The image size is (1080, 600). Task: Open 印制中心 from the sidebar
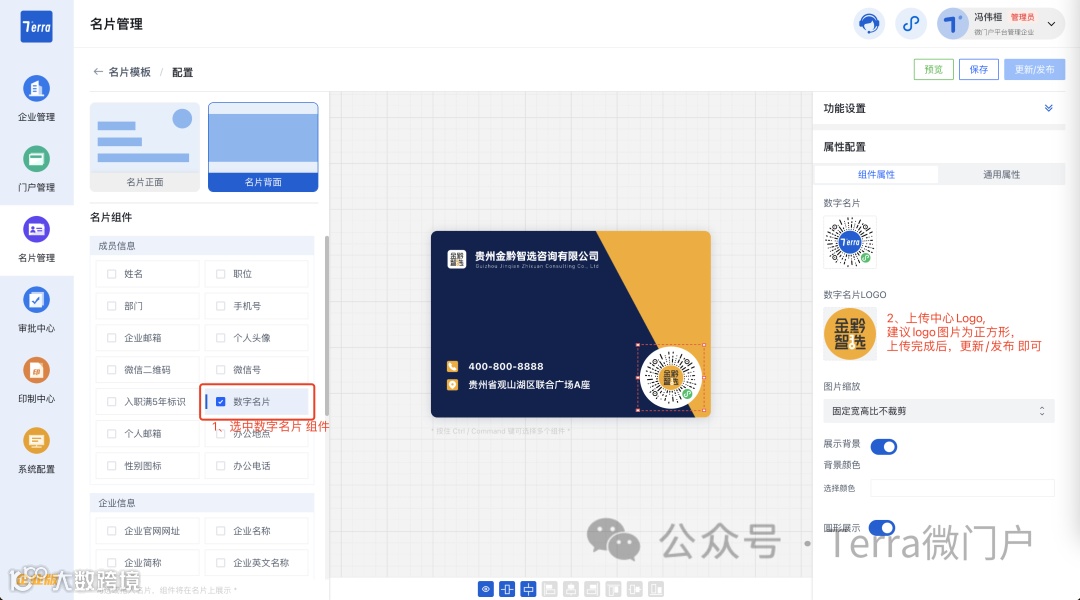[37, 380]
